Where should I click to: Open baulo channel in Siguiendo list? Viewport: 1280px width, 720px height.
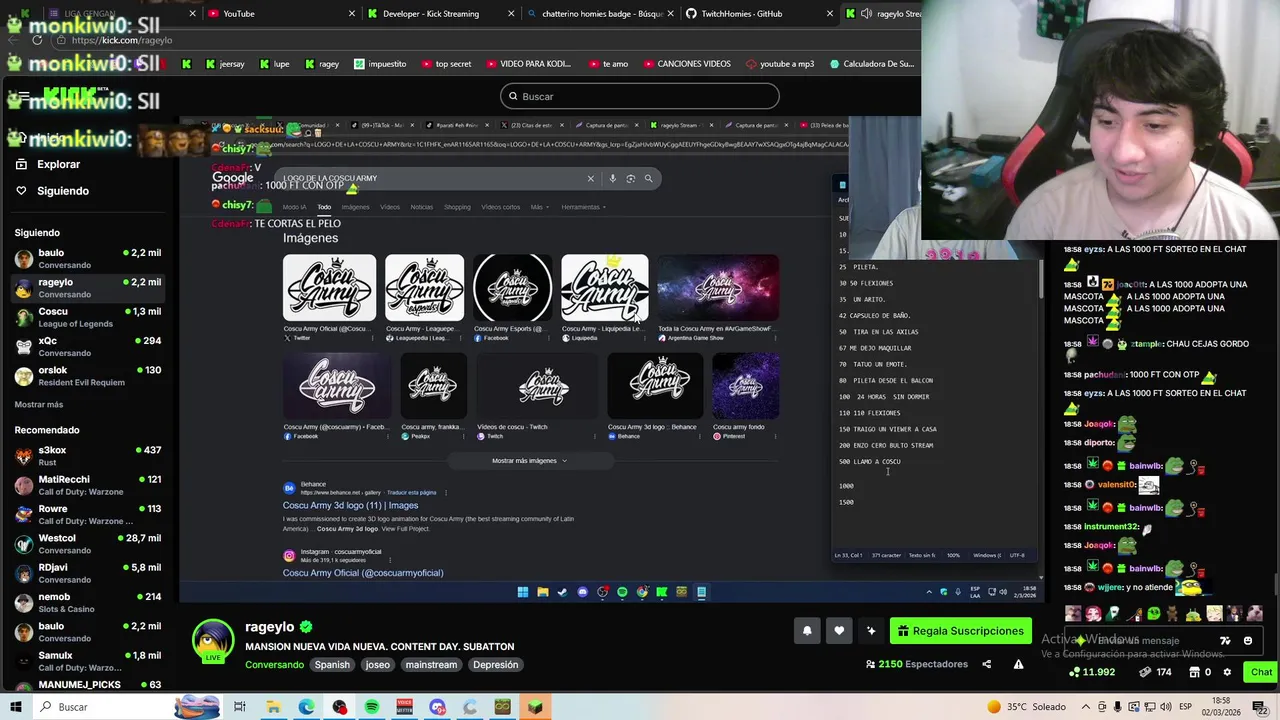pyautogui.click(x=88, y=258)
